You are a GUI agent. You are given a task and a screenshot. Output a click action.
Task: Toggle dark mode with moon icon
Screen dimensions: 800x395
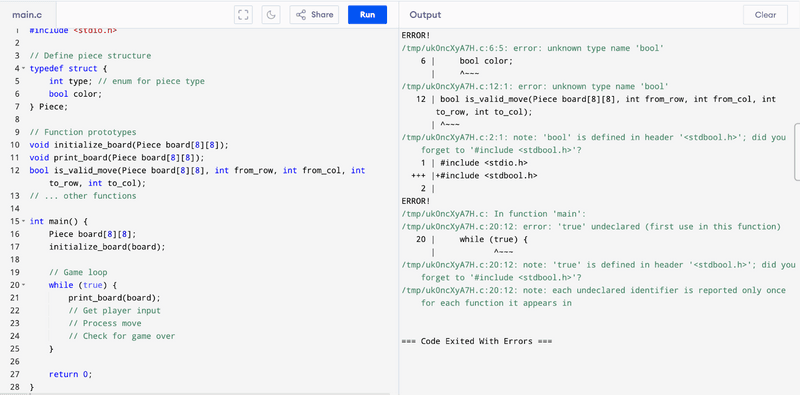(x=271, y=15)
